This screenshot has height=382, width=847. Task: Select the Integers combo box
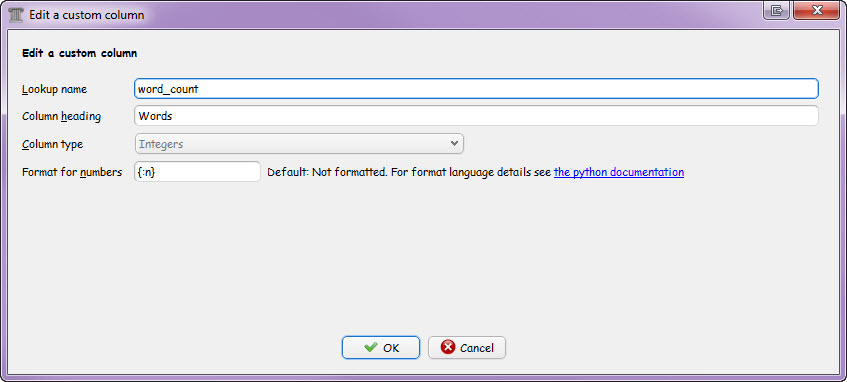[299, 144]
